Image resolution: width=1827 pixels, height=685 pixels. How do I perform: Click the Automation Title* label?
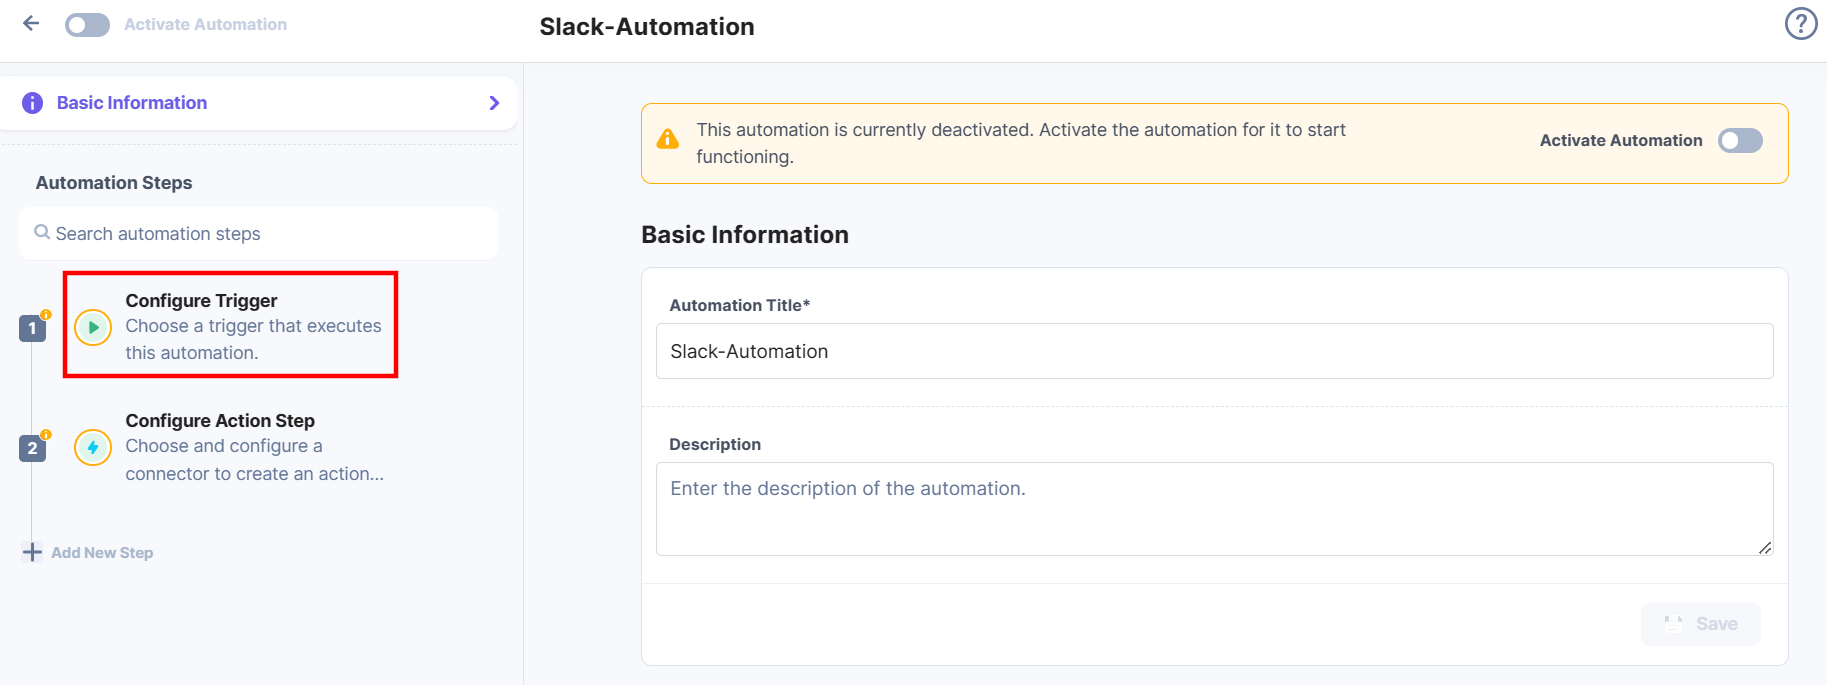coord(740,305)
